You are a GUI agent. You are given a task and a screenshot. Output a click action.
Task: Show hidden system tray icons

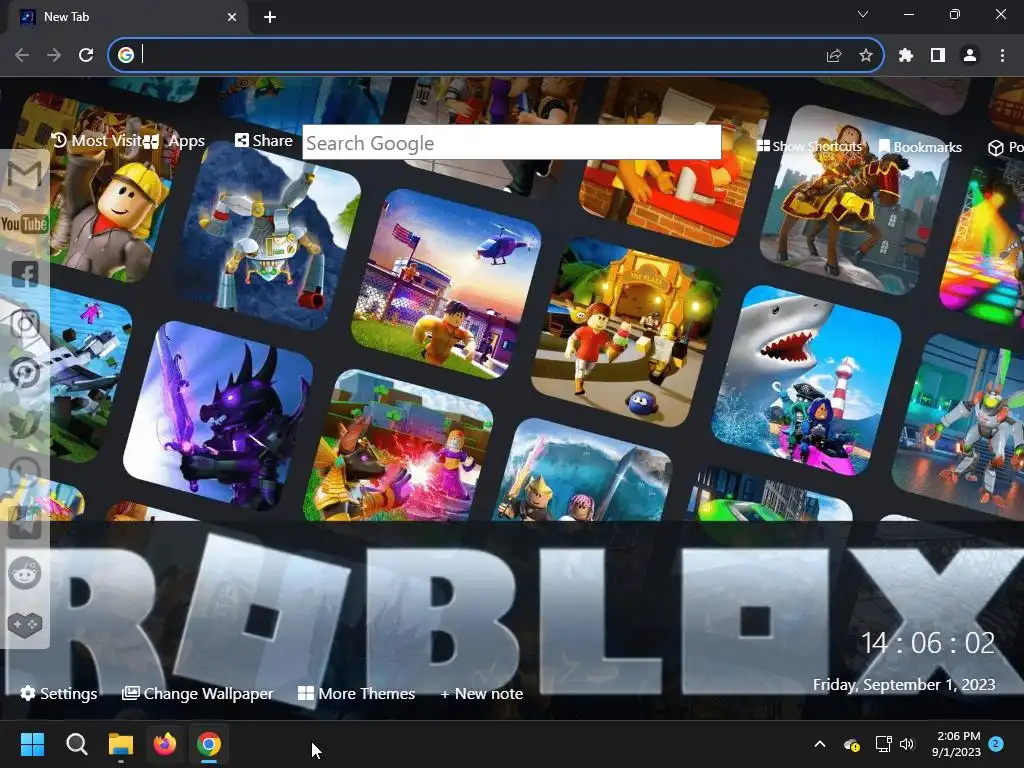point(820,744)
